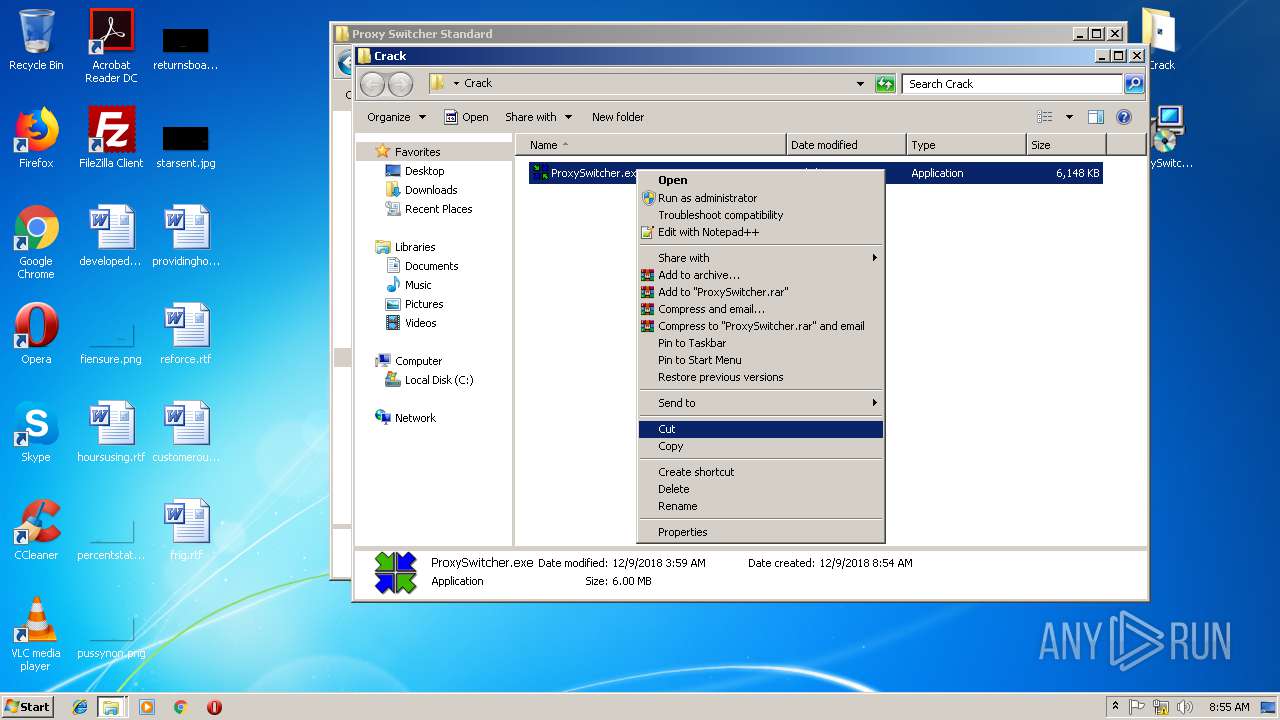Open Downloads in navigation pane
This screenshot has width=1280, height=720.
click(x=421, y=190)
